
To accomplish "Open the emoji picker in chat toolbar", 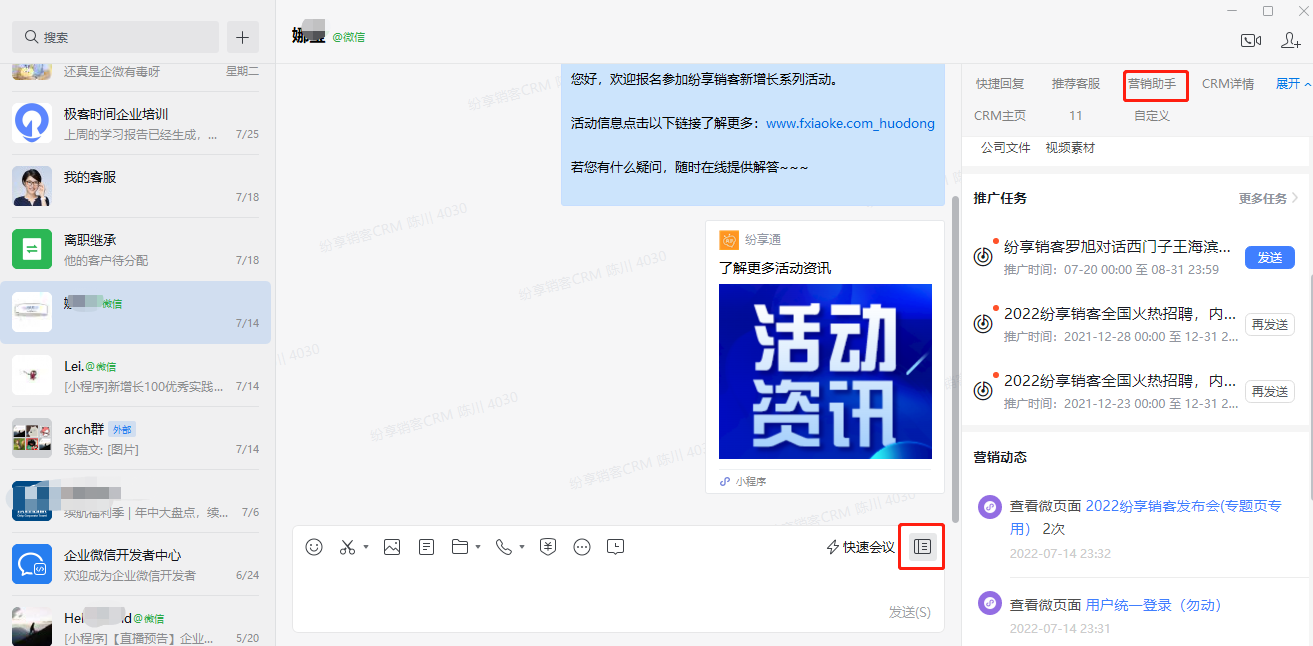I will coord(314,547).
